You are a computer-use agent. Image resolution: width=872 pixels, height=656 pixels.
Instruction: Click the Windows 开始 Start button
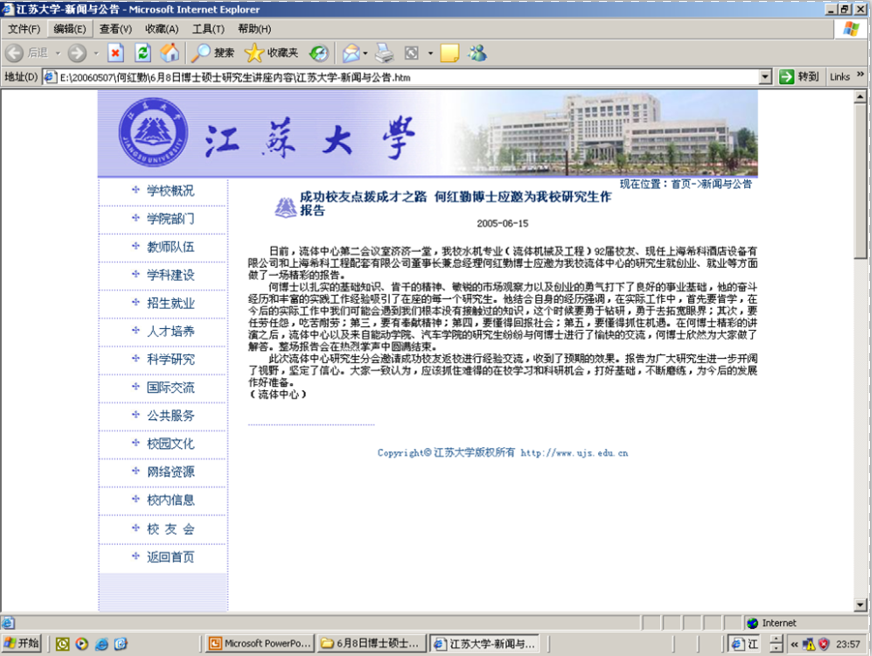22,643
